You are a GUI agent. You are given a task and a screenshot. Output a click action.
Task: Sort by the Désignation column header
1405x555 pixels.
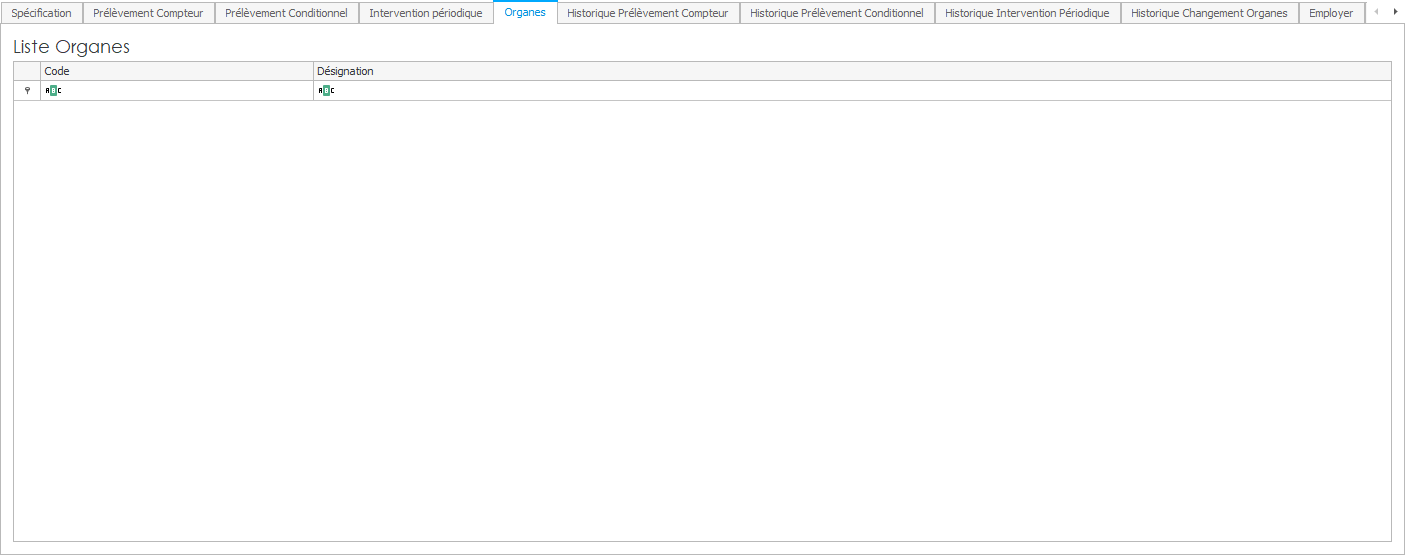coord(850,71)
